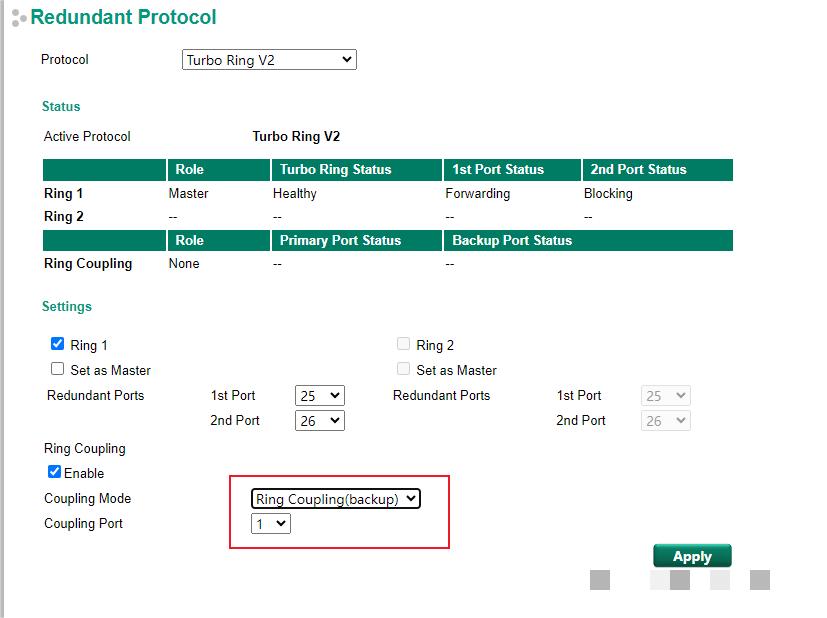Open Ring 1 2nd Port dropdown
The width and height of the screenshot is (827, 618).
320,420
